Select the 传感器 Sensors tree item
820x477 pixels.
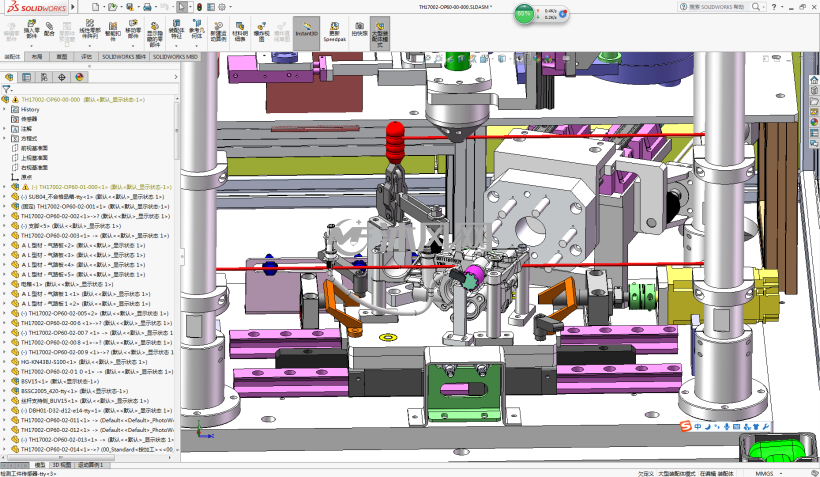coord(29,119)
